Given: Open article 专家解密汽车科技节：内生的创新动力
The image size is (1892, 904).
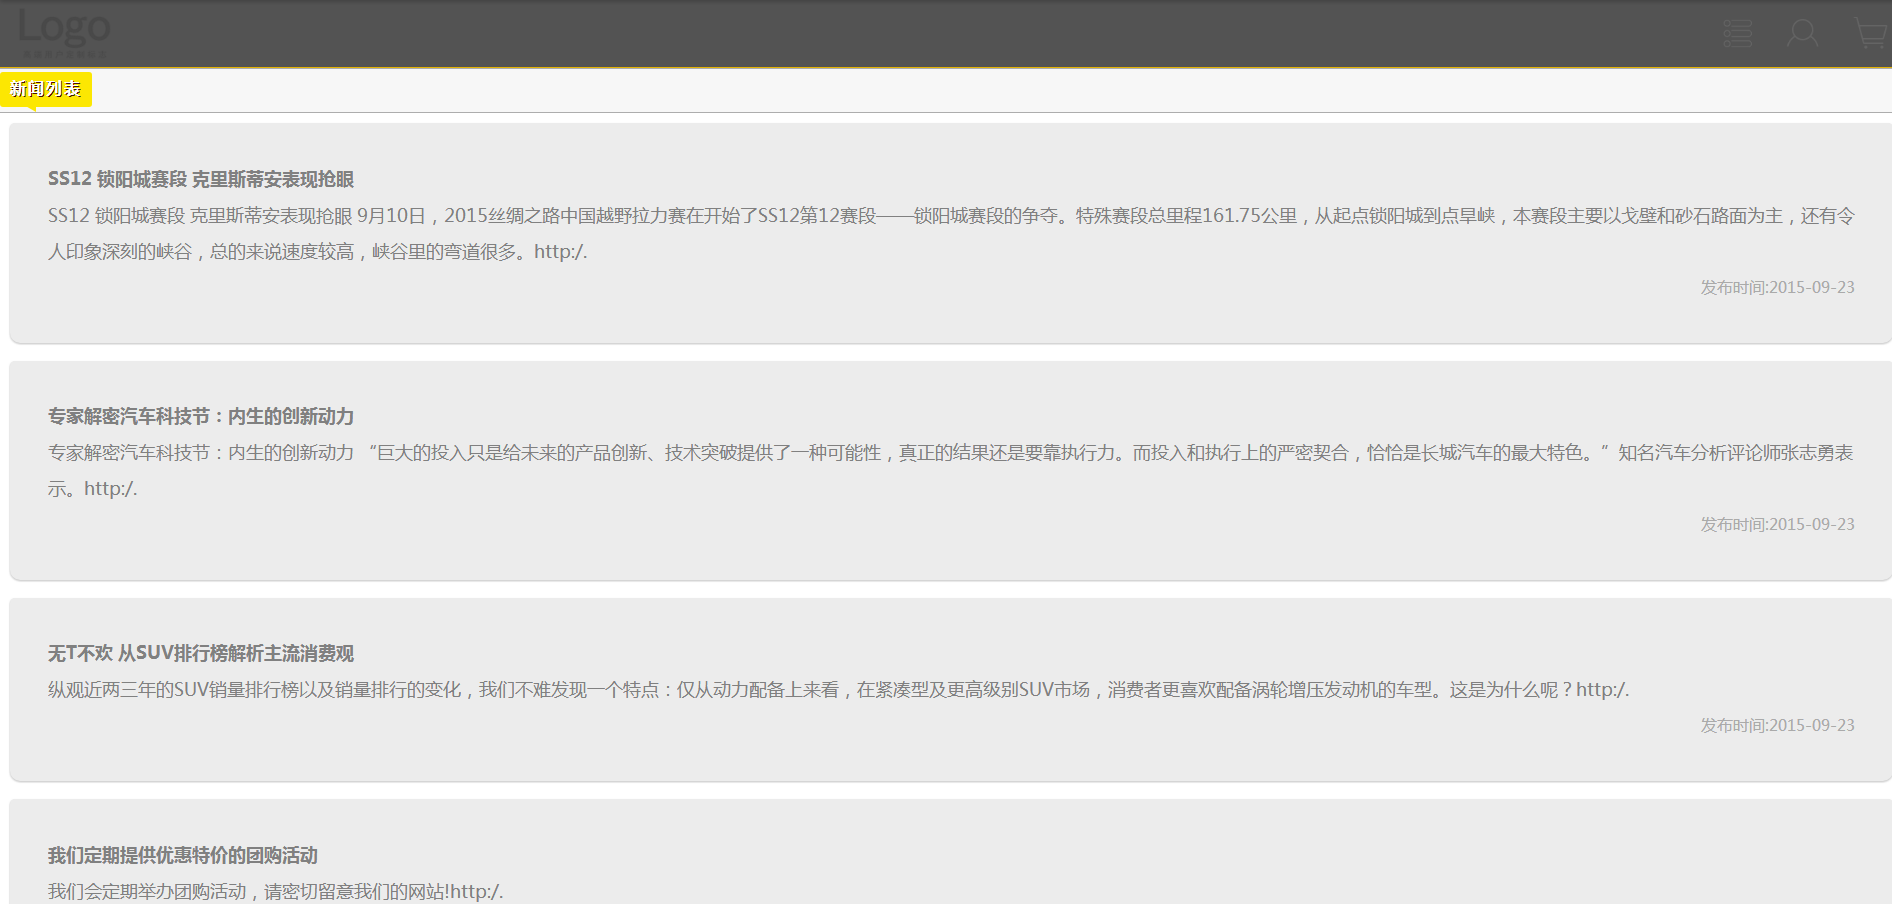Looking at the screenshot, I should click(x=201, y=416).
